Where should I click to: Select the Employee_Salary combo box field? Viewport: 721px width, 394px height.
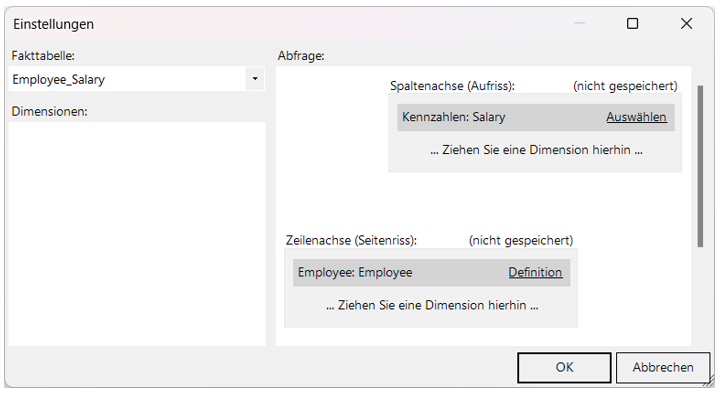point(137,79)
